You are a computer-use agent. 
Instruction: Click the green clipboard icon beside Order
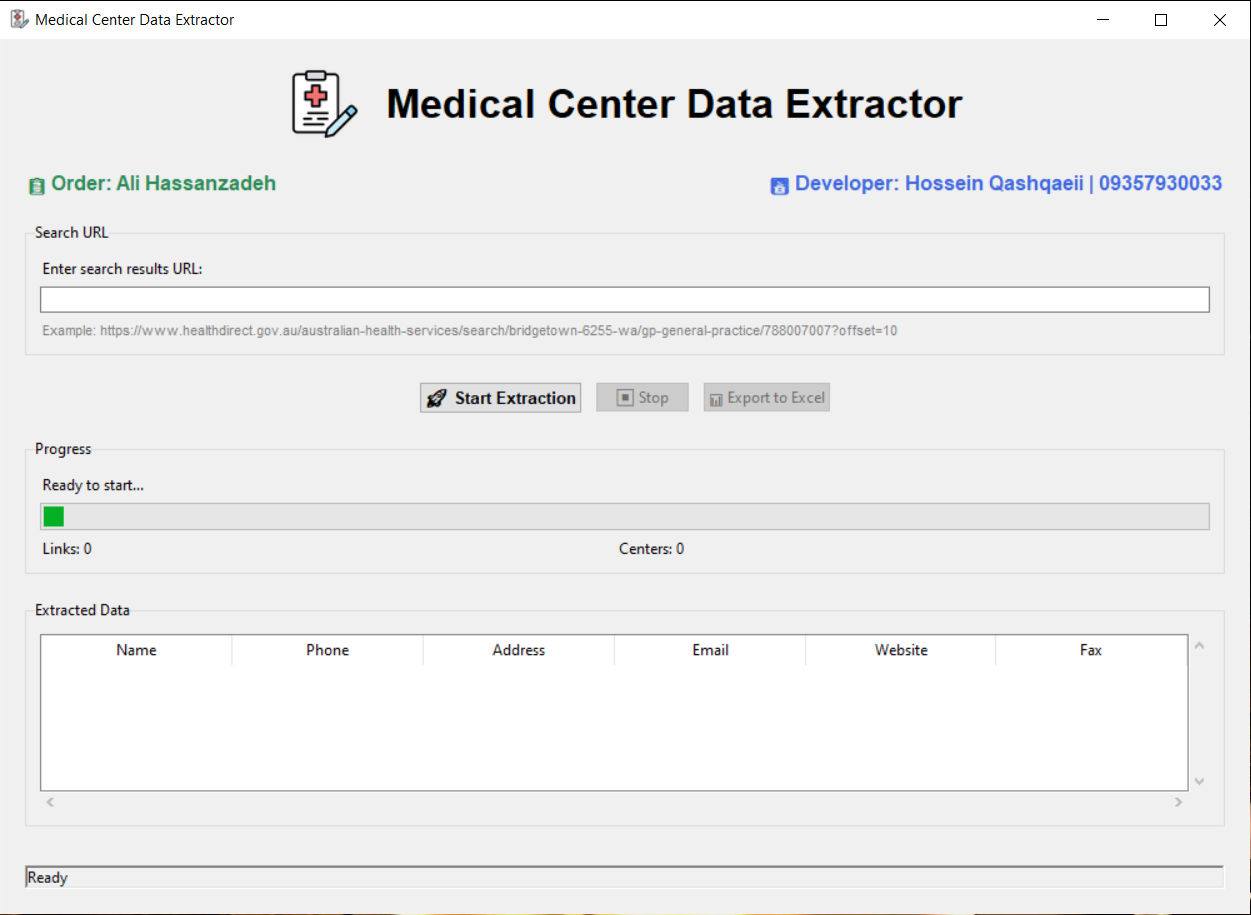click(x=37, y=185)
